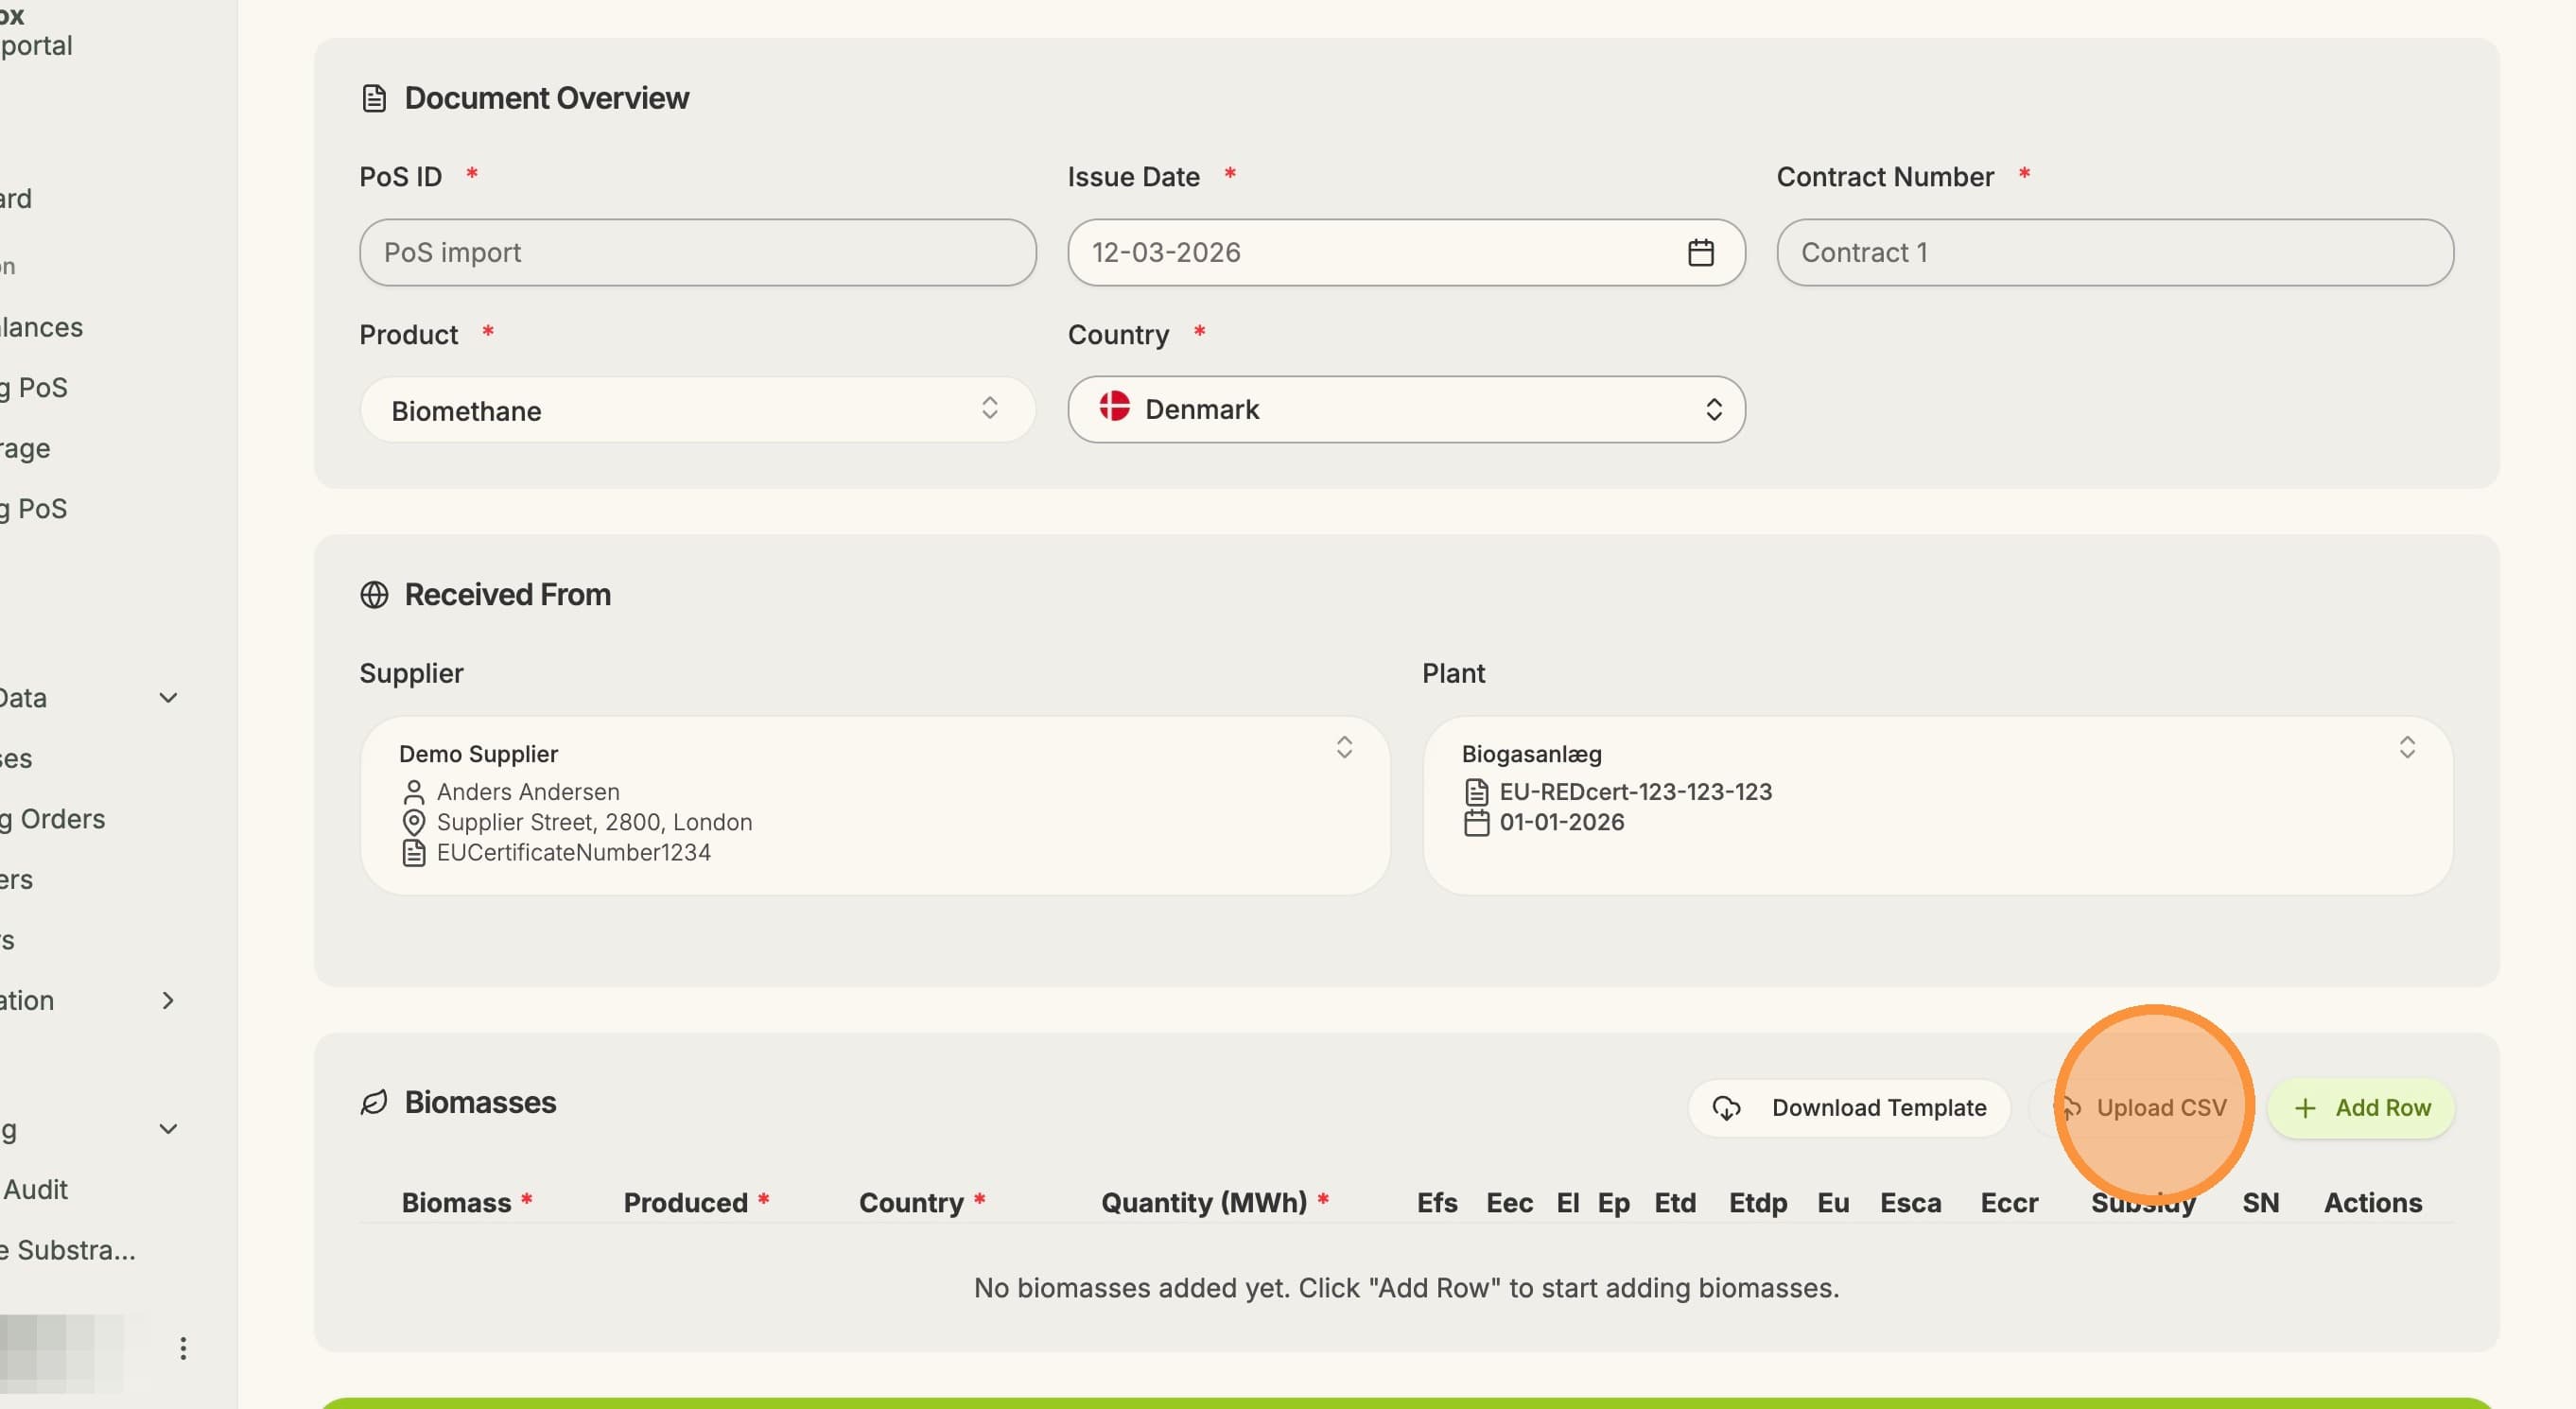Focus the PoS ID input field

pos(697,252)
